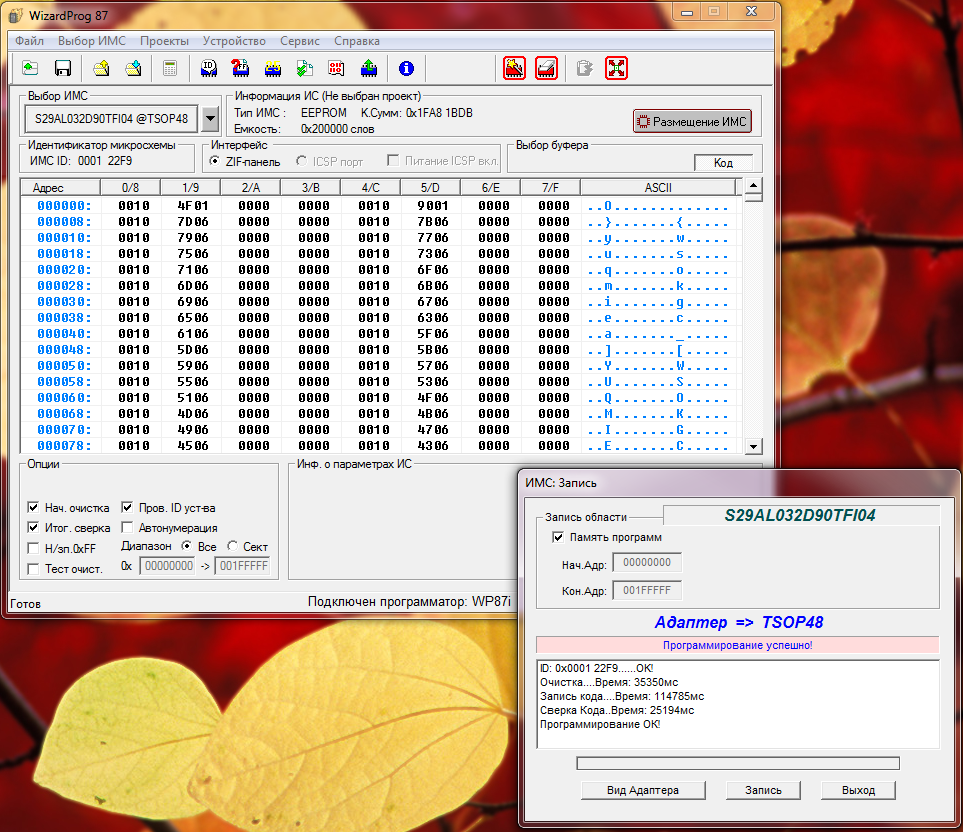Click the blue info icon in the toolbar
Image resolution: width=963 pixels, height=832 pixels.
tap(406, 68)
